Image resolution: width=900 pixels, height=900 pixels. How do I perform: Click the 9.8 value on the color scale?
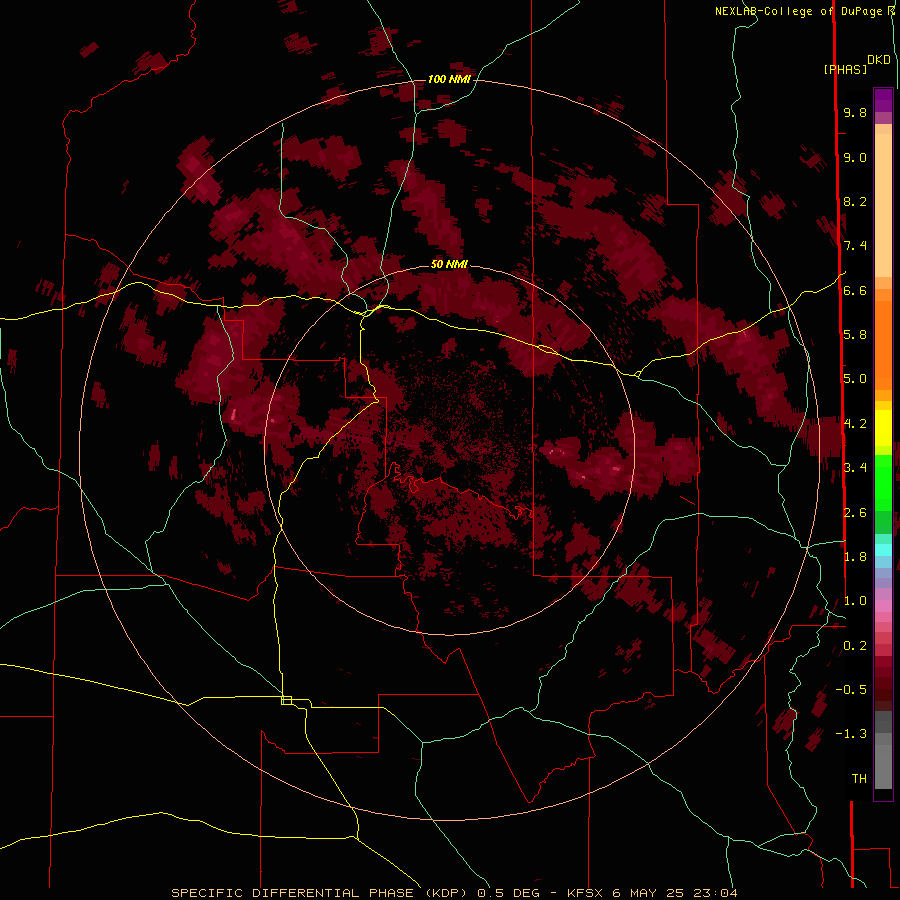(x=855, y=112)
